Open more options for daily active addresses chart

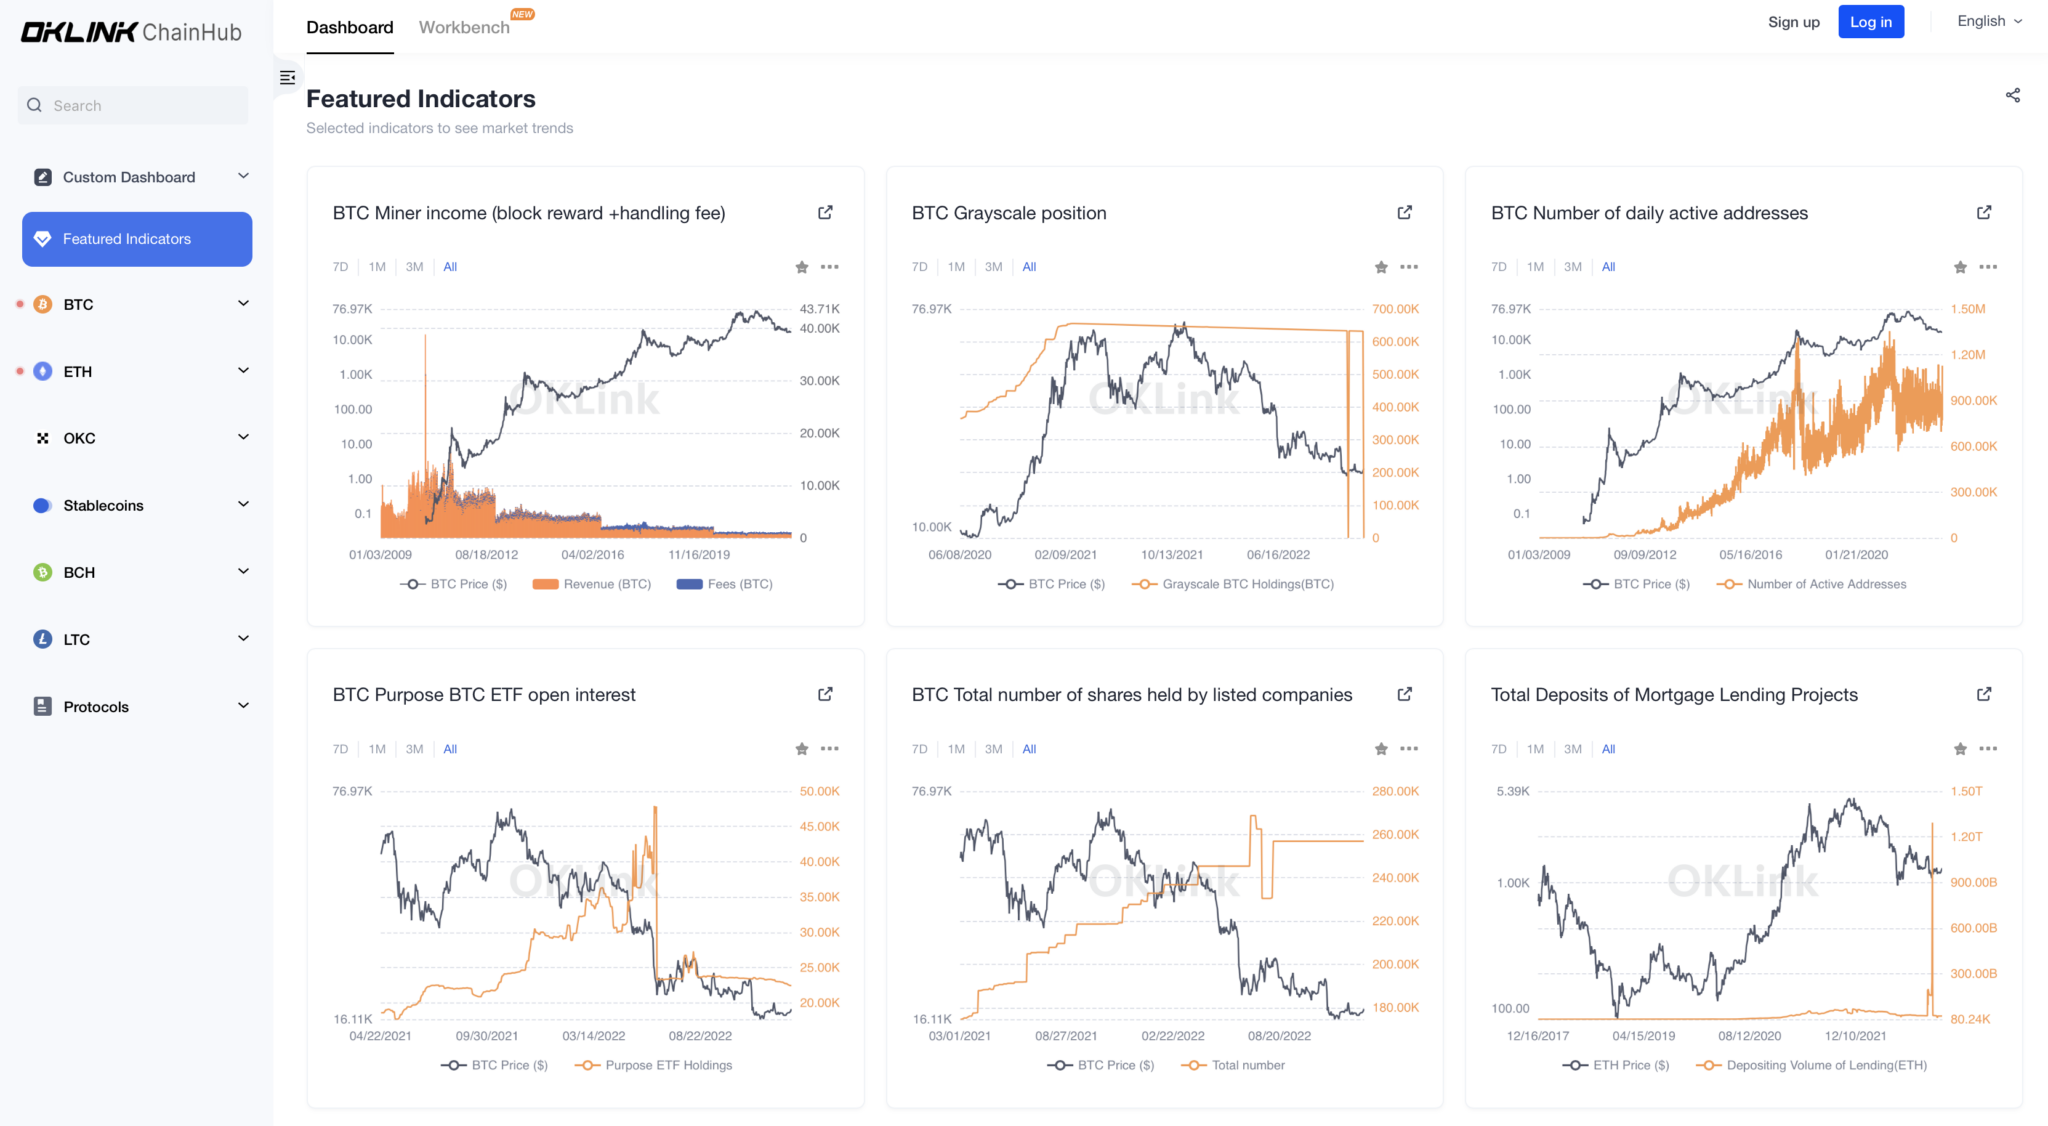(x=1988, y=267)
